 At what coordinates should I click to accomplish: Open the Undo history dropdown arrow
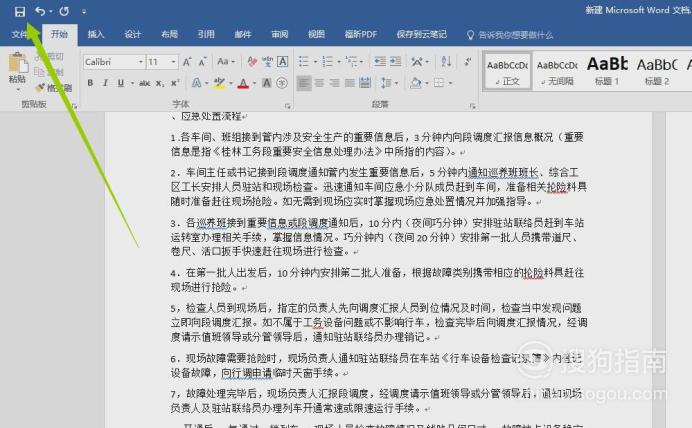tap(51, 11)
